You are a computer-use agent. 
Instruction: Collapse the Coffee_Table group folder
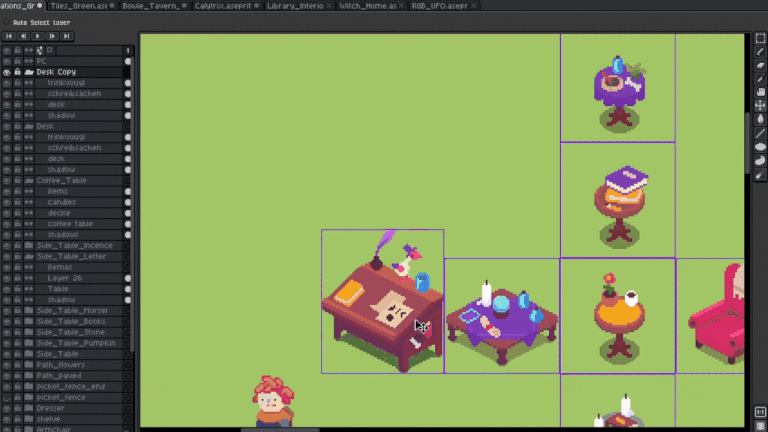[x=29, y=180]
